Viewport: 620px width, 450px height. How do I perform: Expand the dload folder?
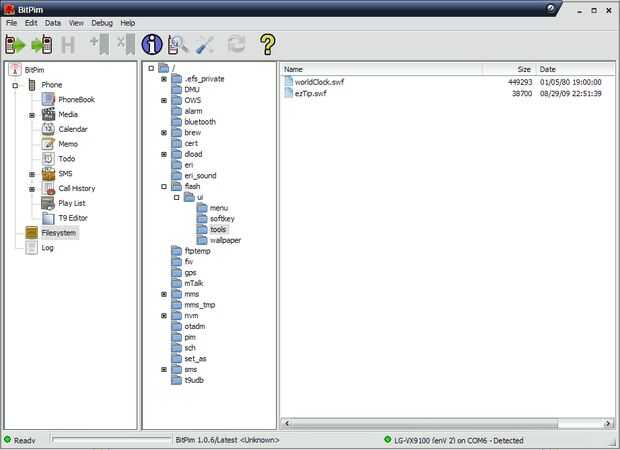tap(164, 154)
